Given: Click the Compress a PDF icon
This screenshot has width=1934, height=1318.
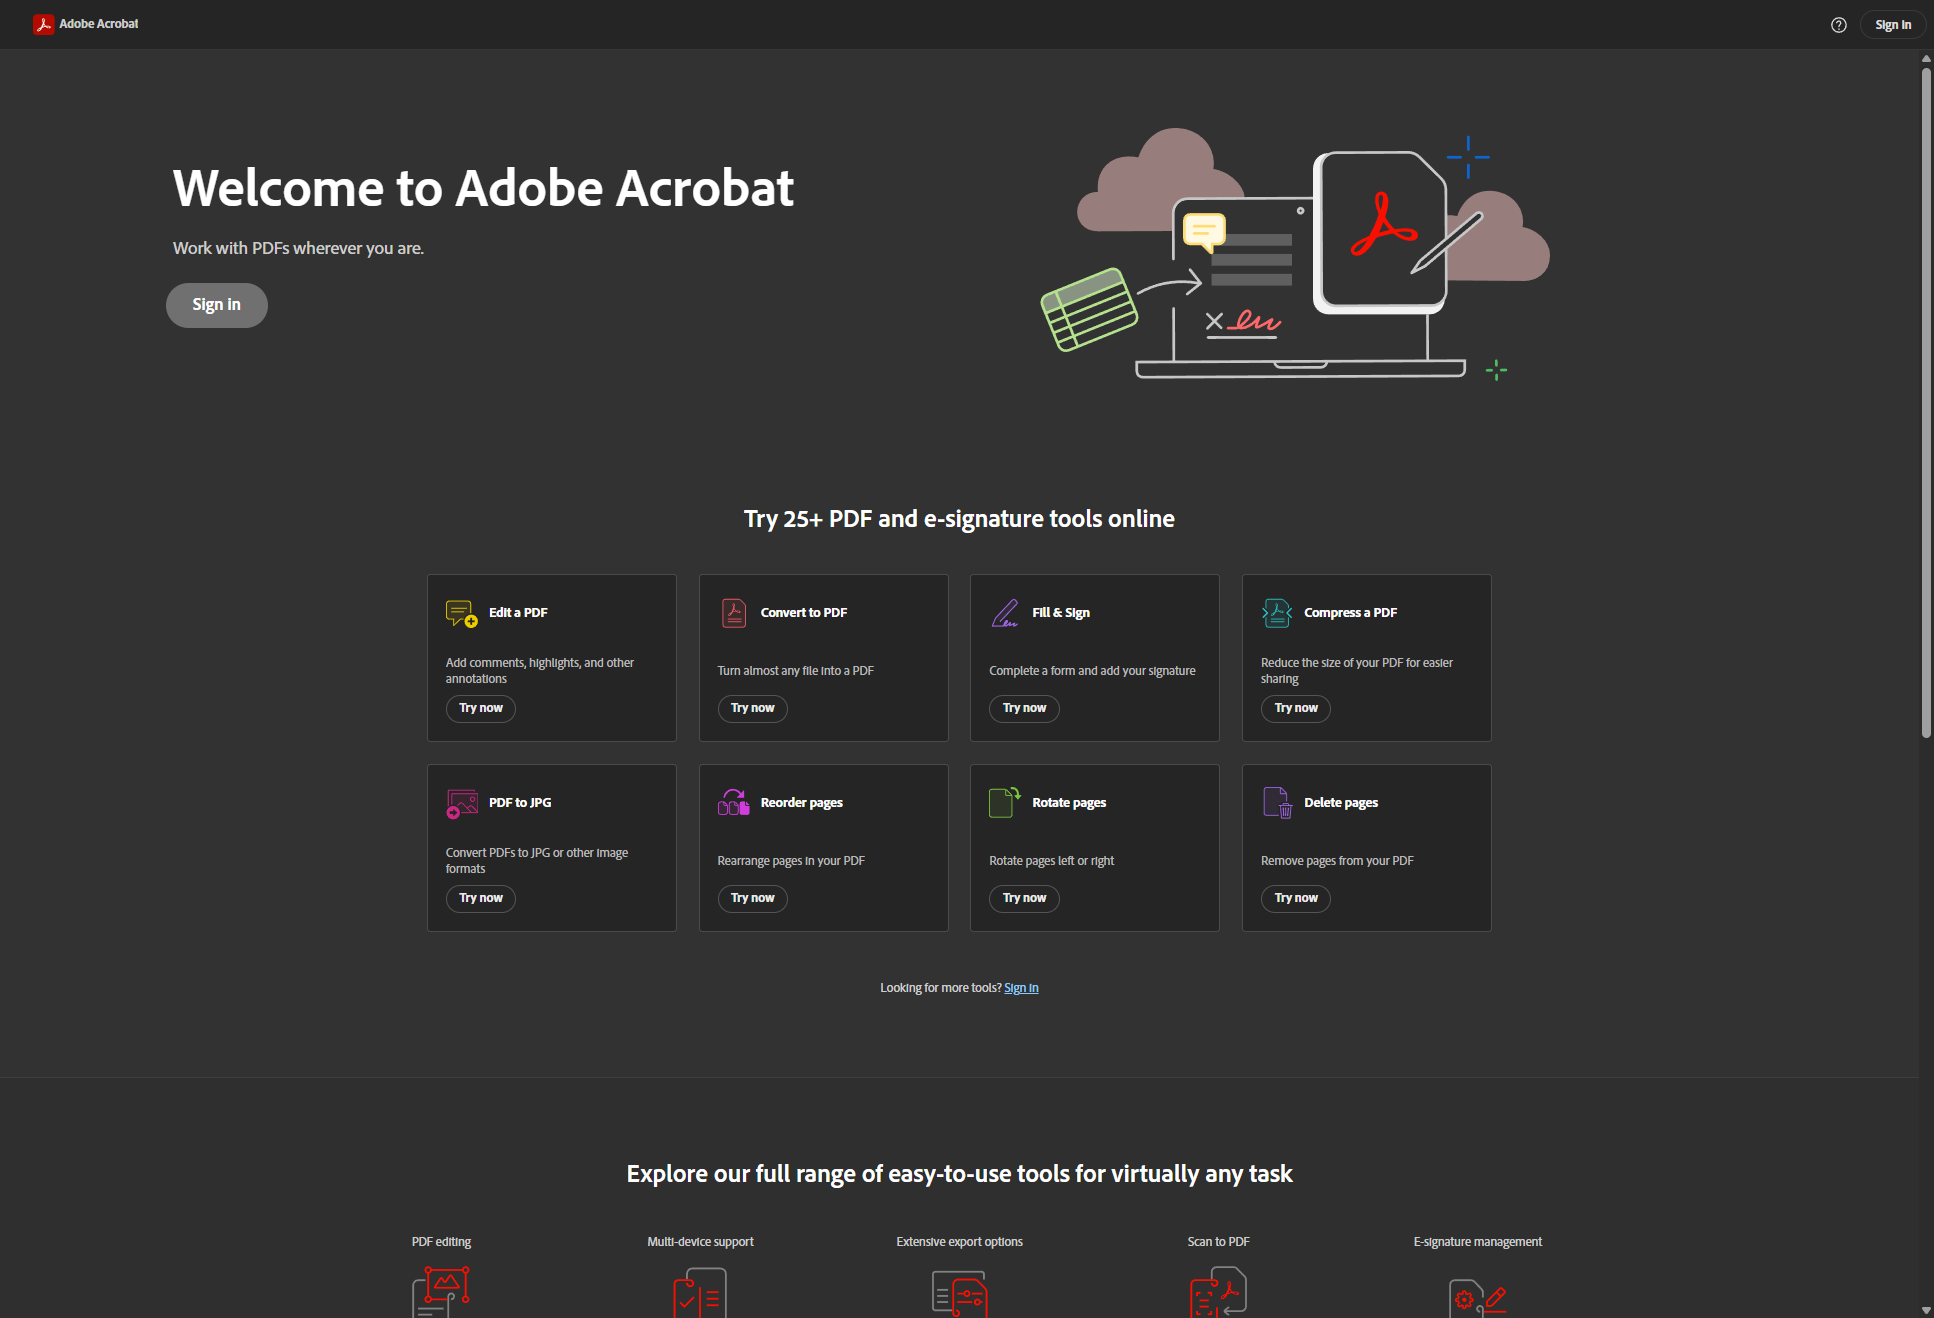Looking at the screenshot, I should tap(1277, 613).
